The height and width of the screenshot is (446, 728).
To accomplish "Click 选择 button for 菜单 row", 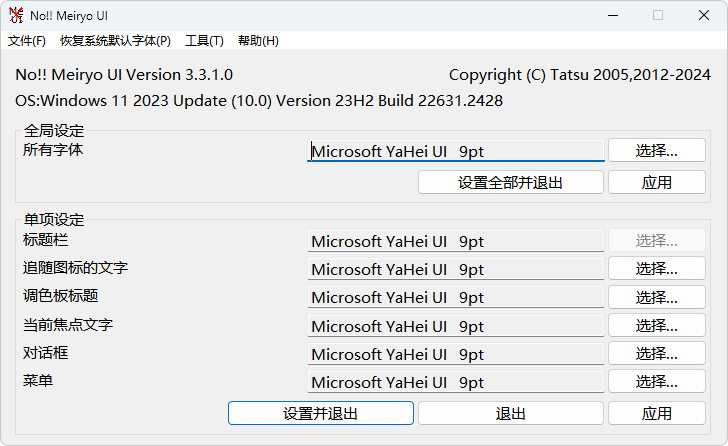I will [x=656, y=381].
